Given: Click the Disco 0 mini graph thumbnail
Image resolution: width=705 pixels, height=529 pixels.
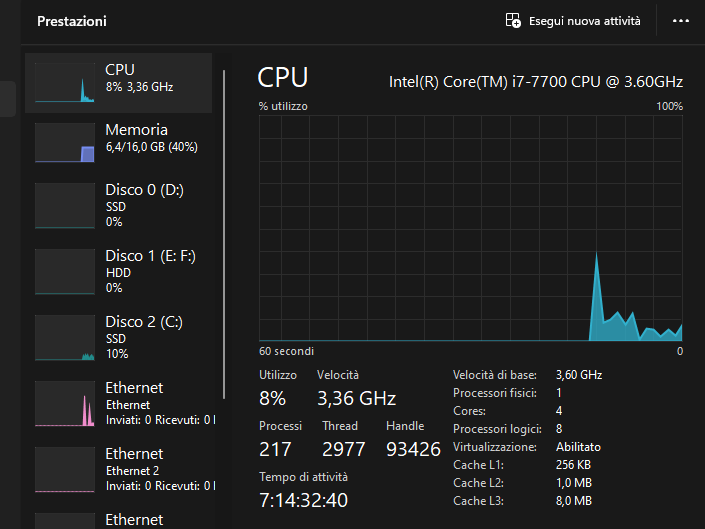Looking at the screenshot, I should coord(65,205).
